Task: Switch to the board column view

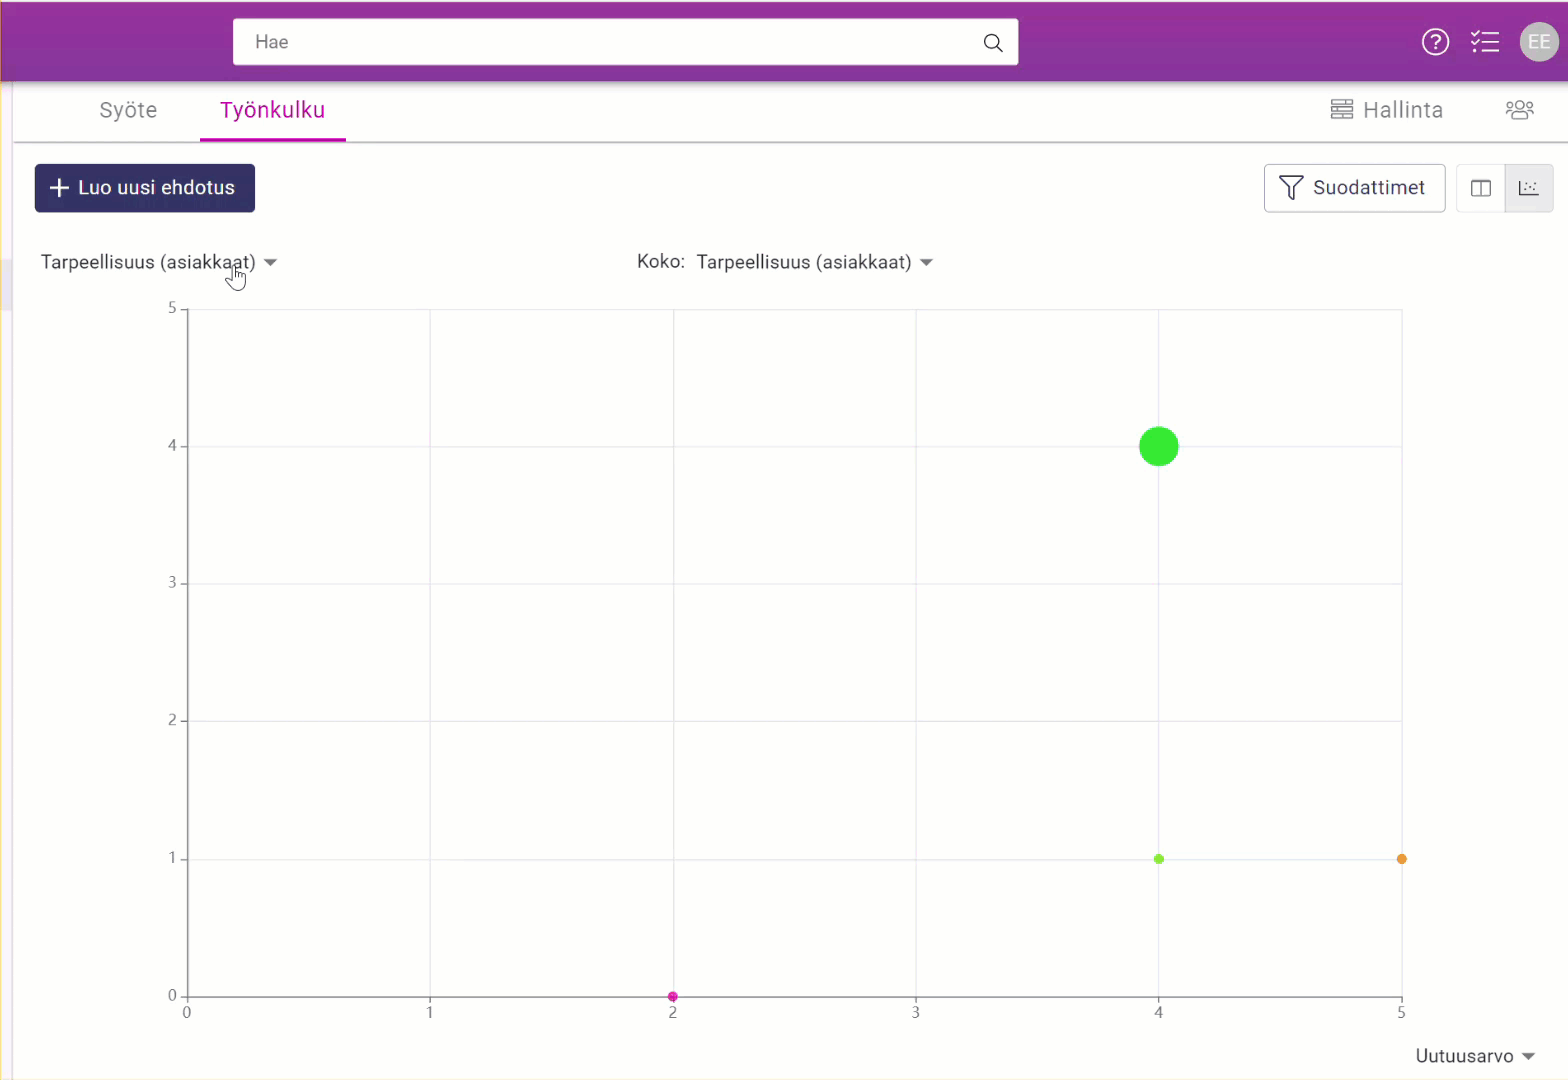Action: tap(1481, 188)
